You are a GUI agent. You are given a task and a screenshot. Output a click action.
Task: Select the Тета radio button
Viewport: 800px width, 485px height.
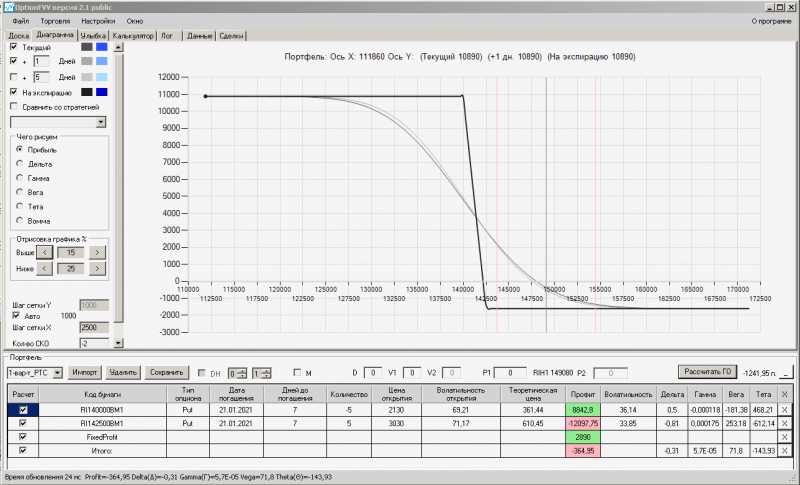pos(19,207)
